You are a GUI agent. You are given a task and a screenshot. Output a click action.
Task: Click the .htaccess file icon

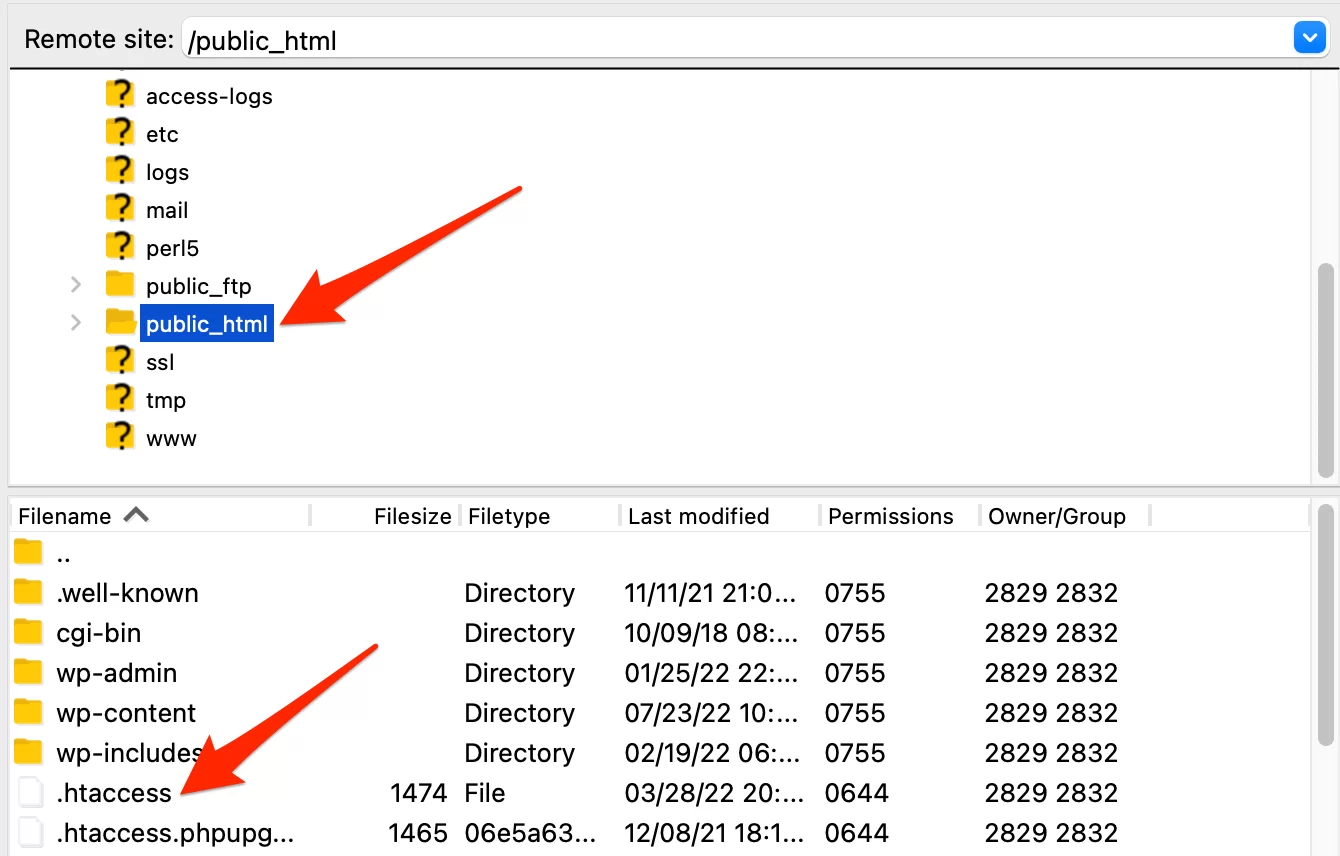(31, 792)
